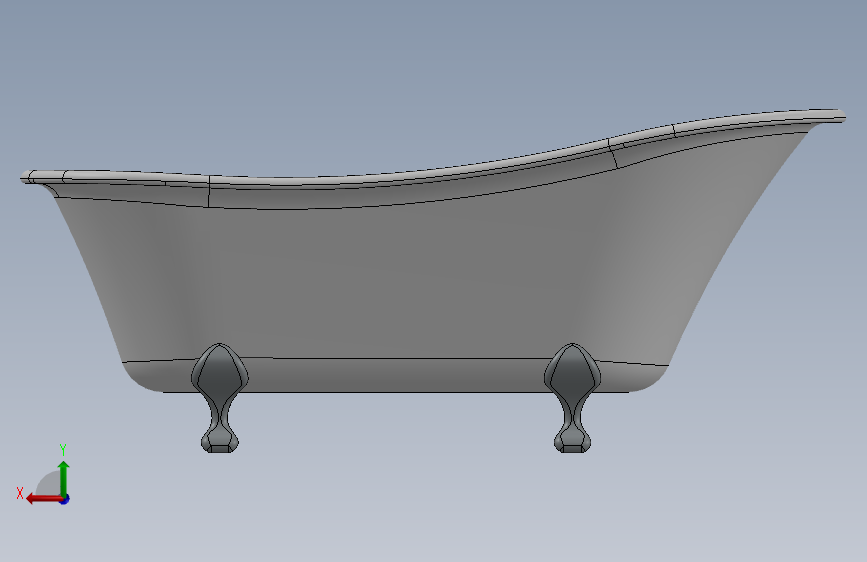Select the left claw foot of the tub
The image size is (867, 562).
(x=220, y=398)
